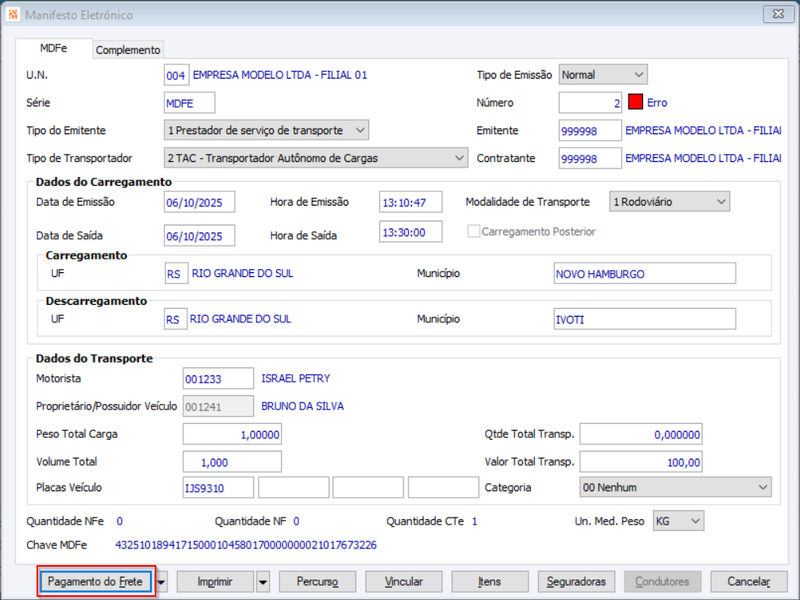Click into the Motorista code field
This screenshot has width=800, height=600.
click(x=218, y=379)
